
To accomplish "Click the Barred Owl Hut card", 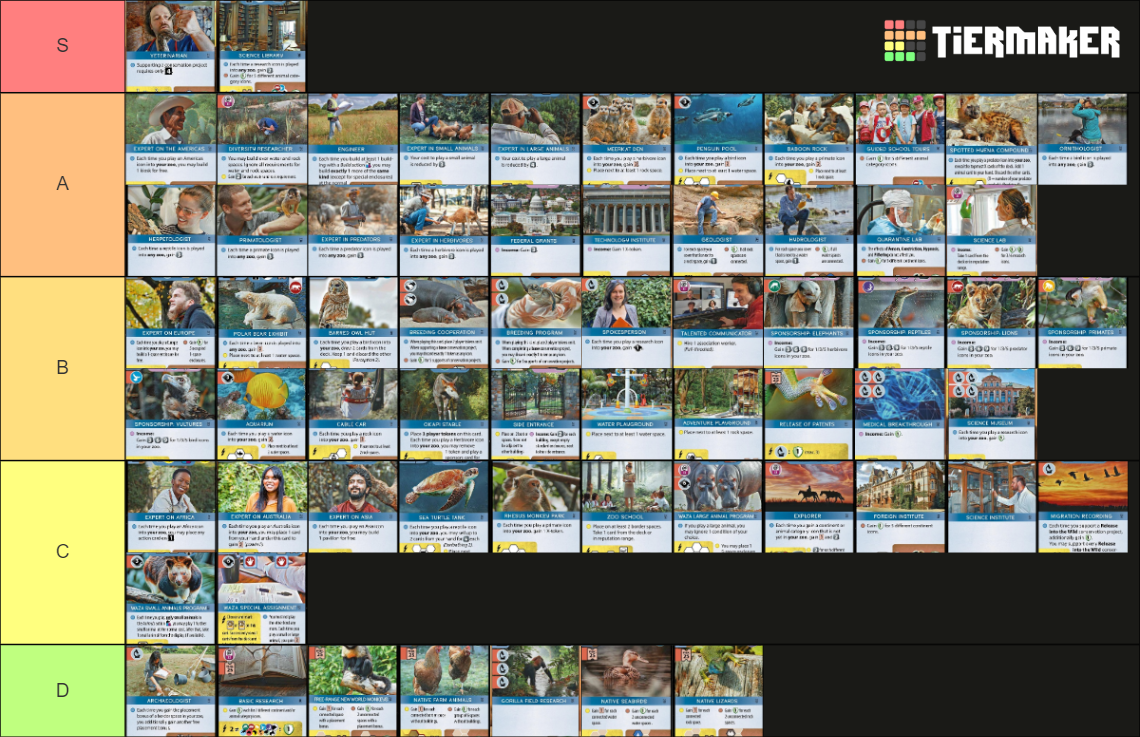I will pos(353,320).
